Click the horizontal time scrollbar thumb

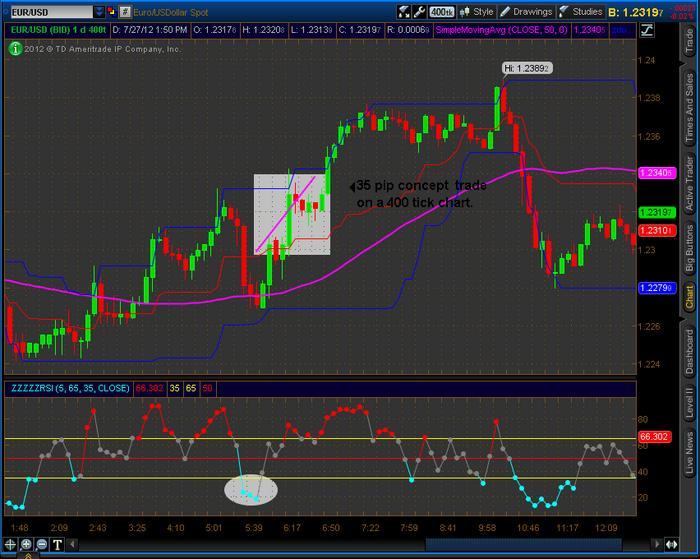click(523, 544)
